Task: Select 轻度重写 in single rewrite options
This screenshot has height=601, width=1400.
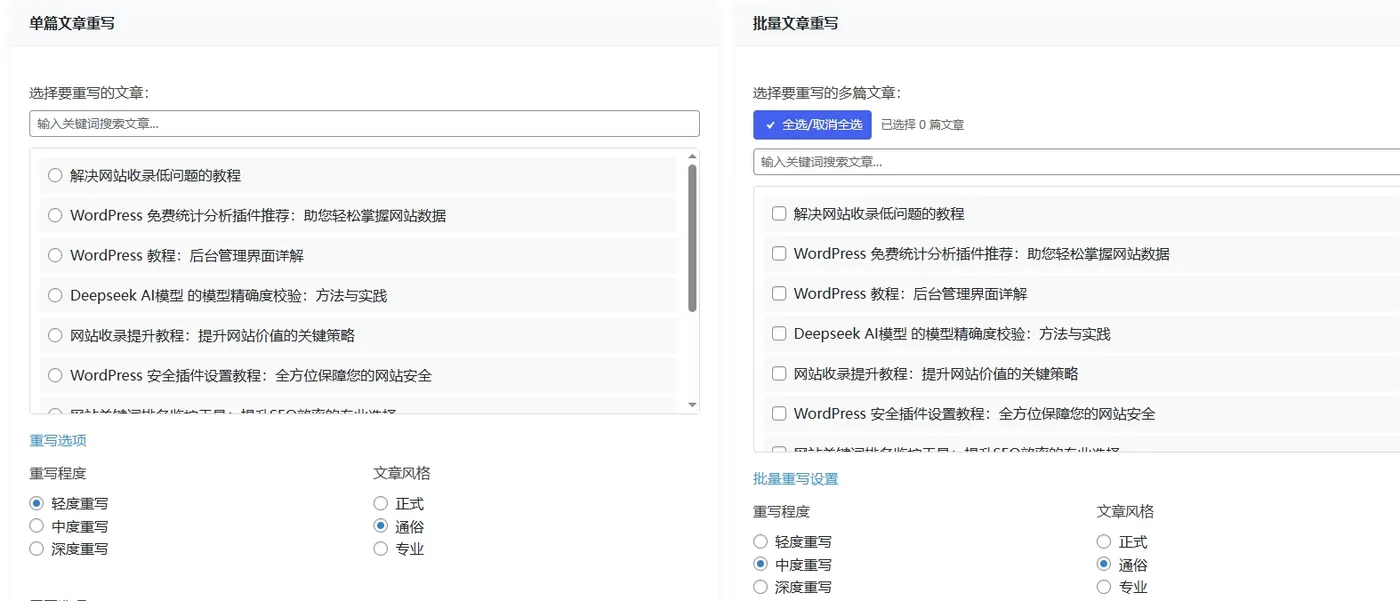Action: pos(37,503)
